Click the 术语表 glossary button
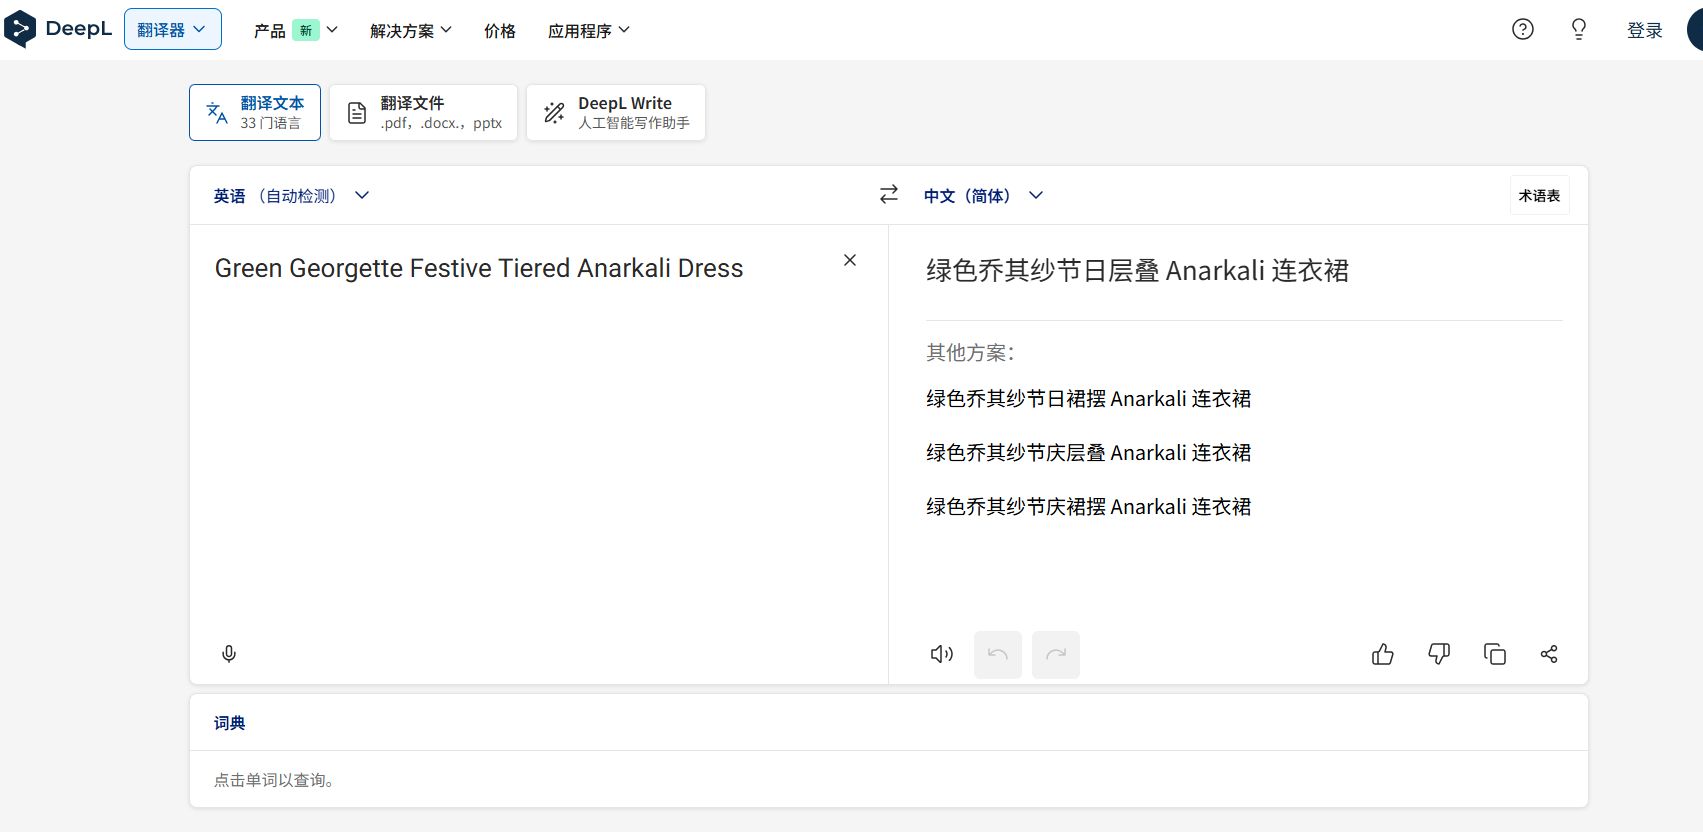The image size is (1703, 832). pyautogui.click(x=1539, y=196)
